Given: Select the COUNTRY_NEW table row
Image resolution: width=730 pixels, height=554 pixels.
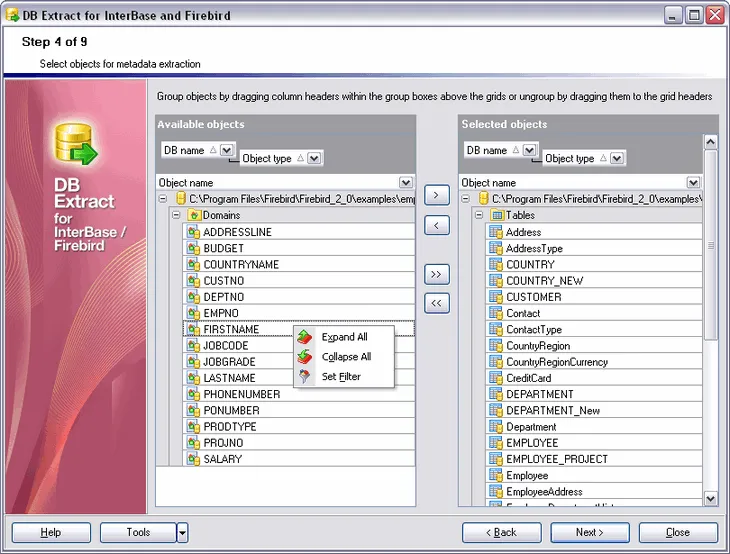Looking at the screenshot, I should pos(594,281).
